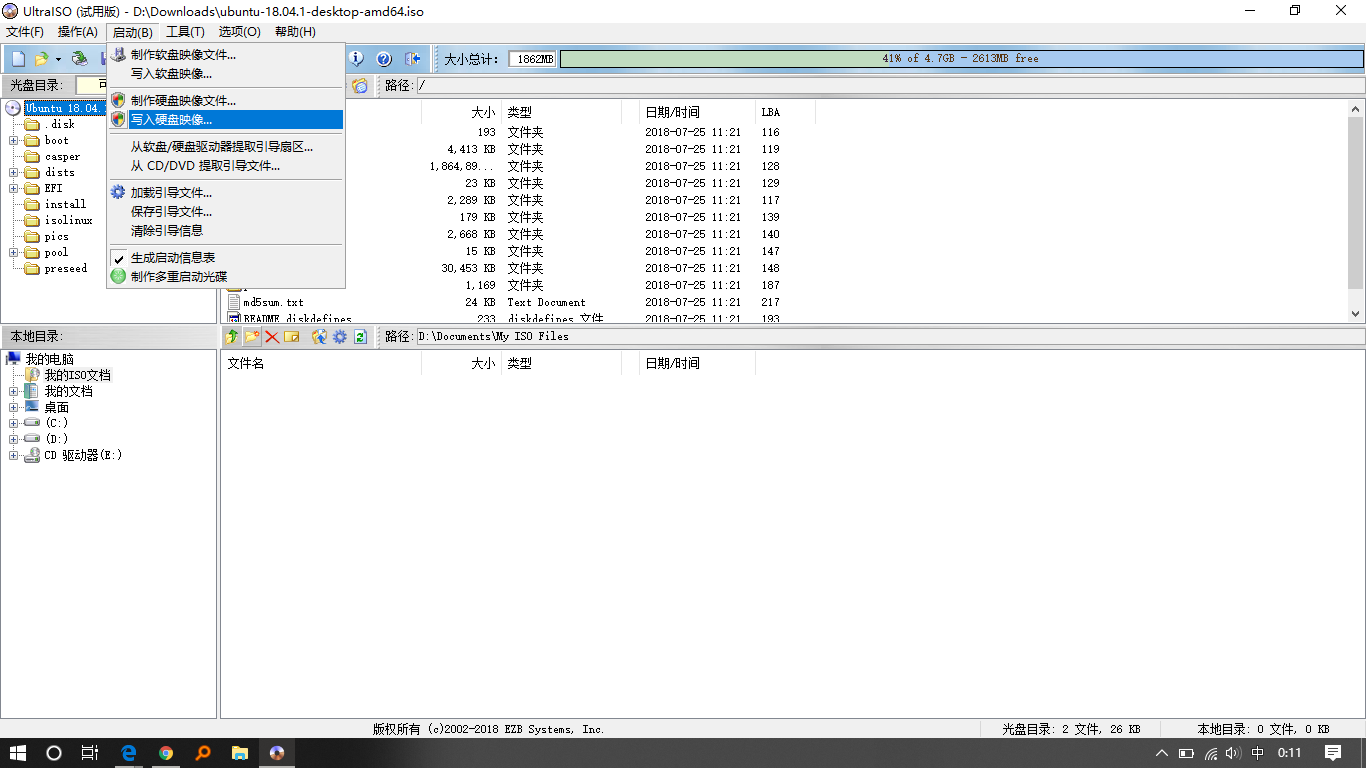
Task: Click the New folder icon in local toolbar
Action: point(252,337)
